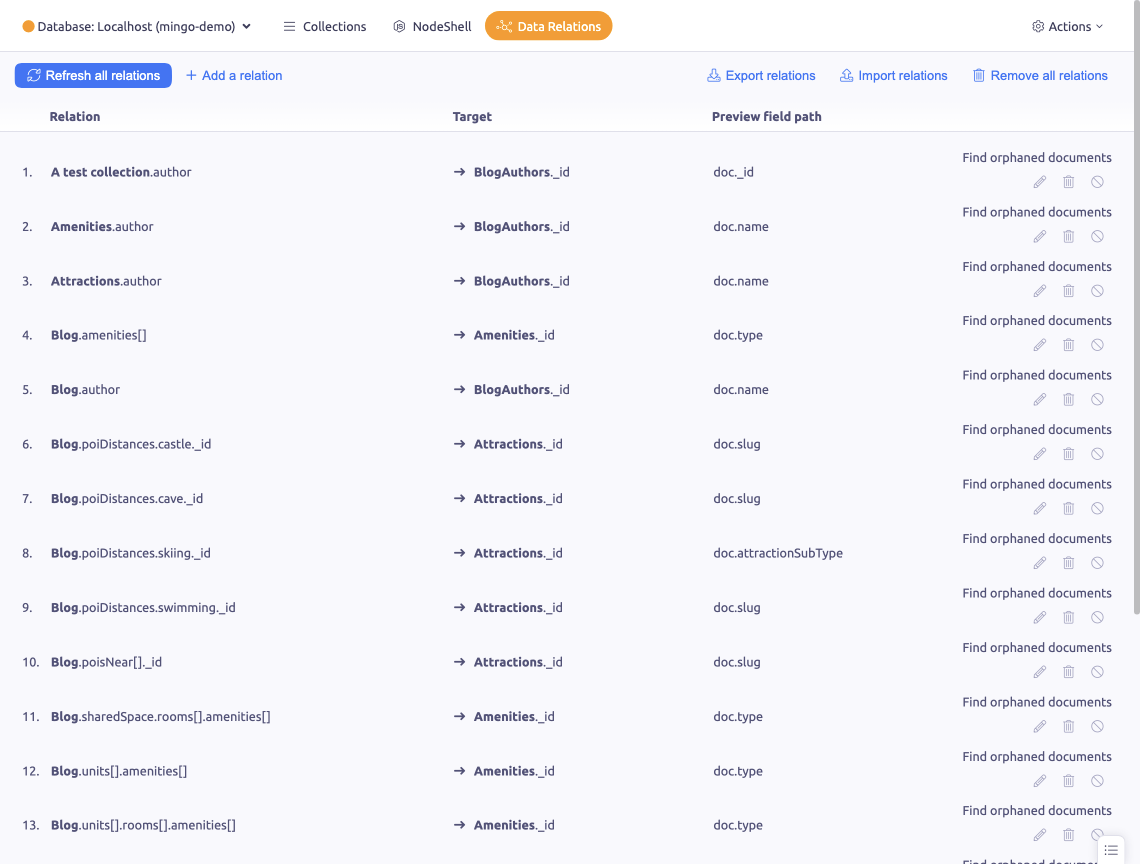1140x864 pixels.
Task: Delete the Blog.poiDistances.skiing._id relation
Action: (1068, 563)
